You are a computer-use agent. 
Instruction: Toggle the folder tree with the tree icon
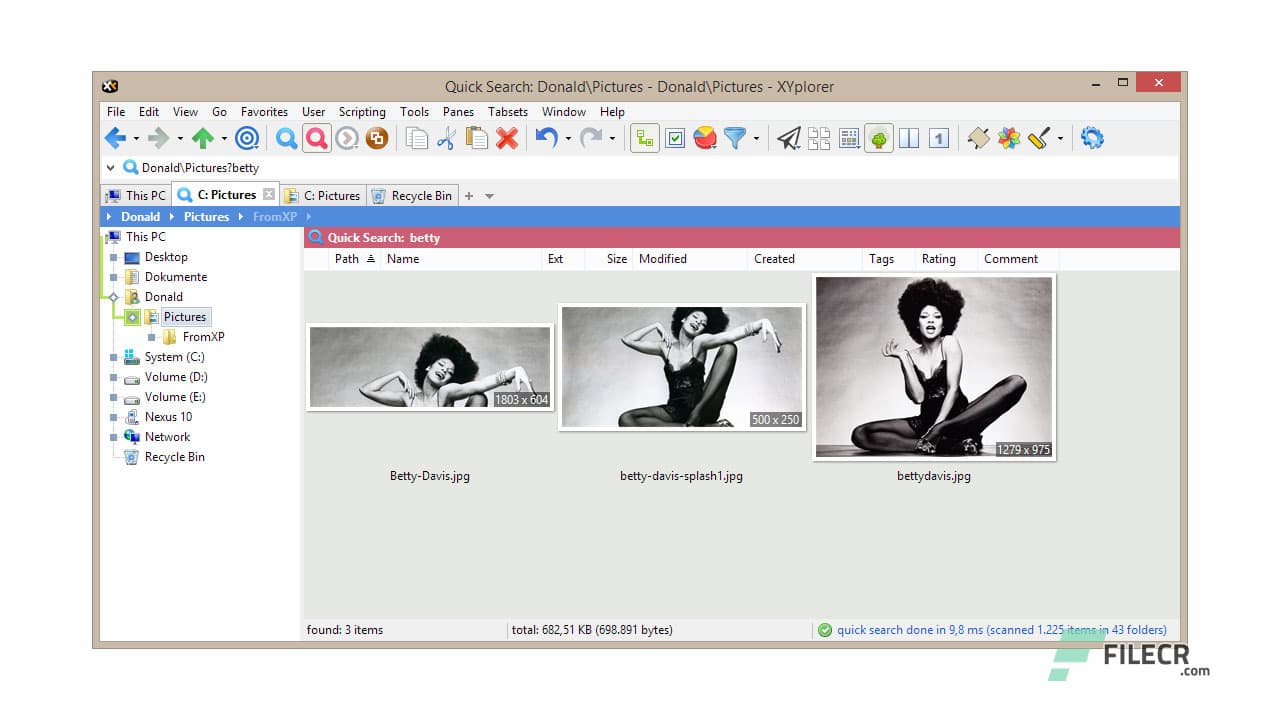[878, 138]
